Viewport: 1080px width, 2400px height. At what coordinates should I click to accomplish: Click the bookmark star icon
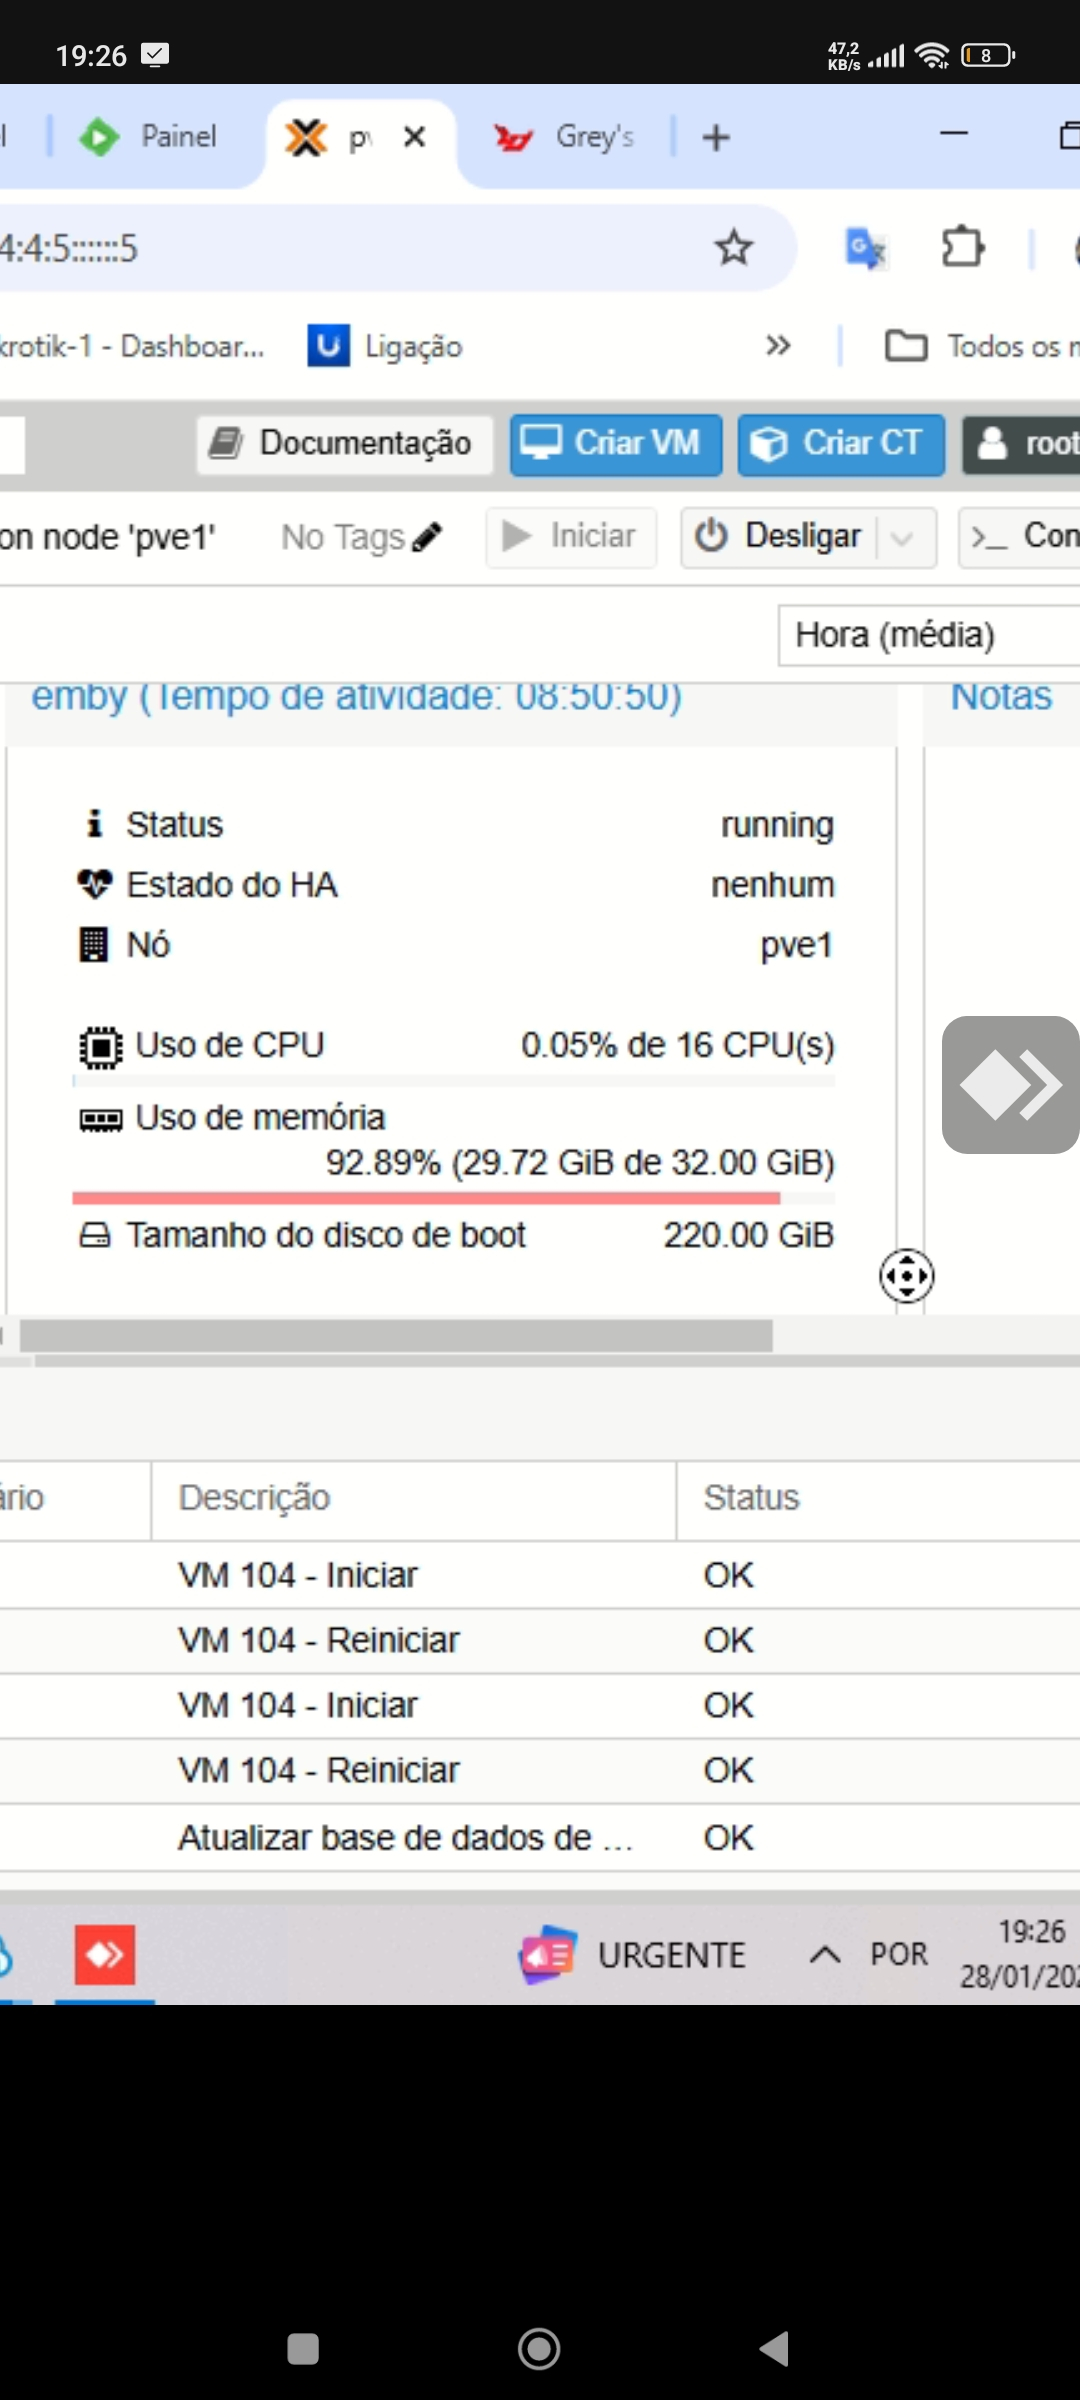(733, 247)
